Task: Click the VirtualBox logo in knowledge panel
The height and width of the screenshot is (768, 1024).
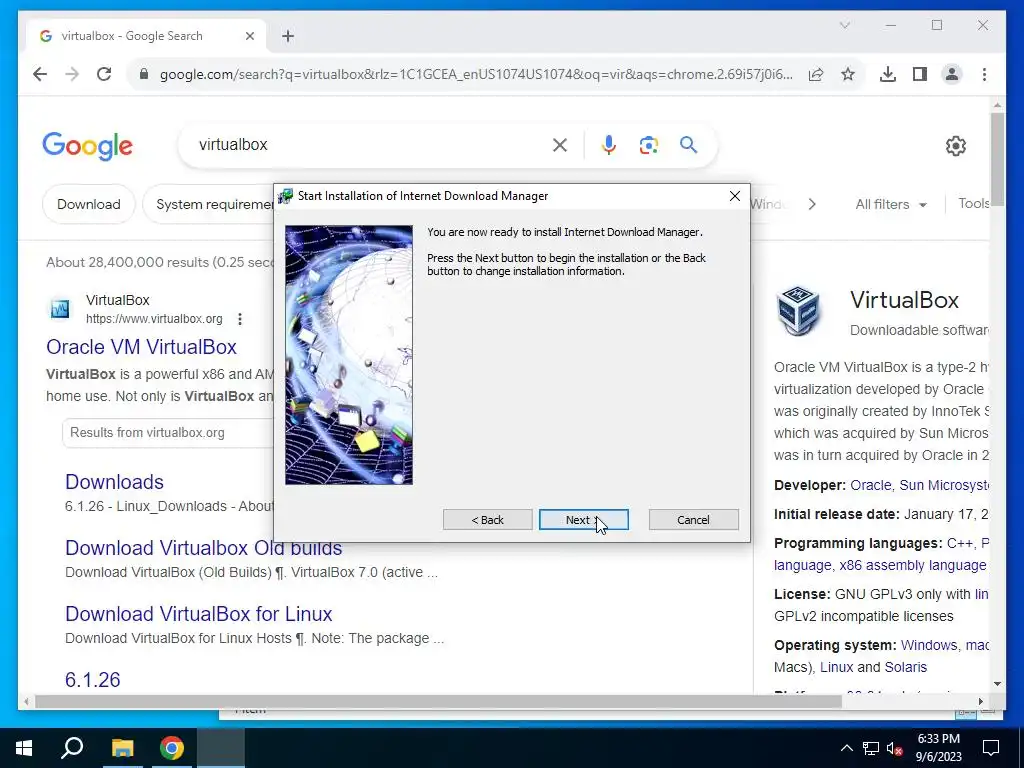Action: (798, 311)
